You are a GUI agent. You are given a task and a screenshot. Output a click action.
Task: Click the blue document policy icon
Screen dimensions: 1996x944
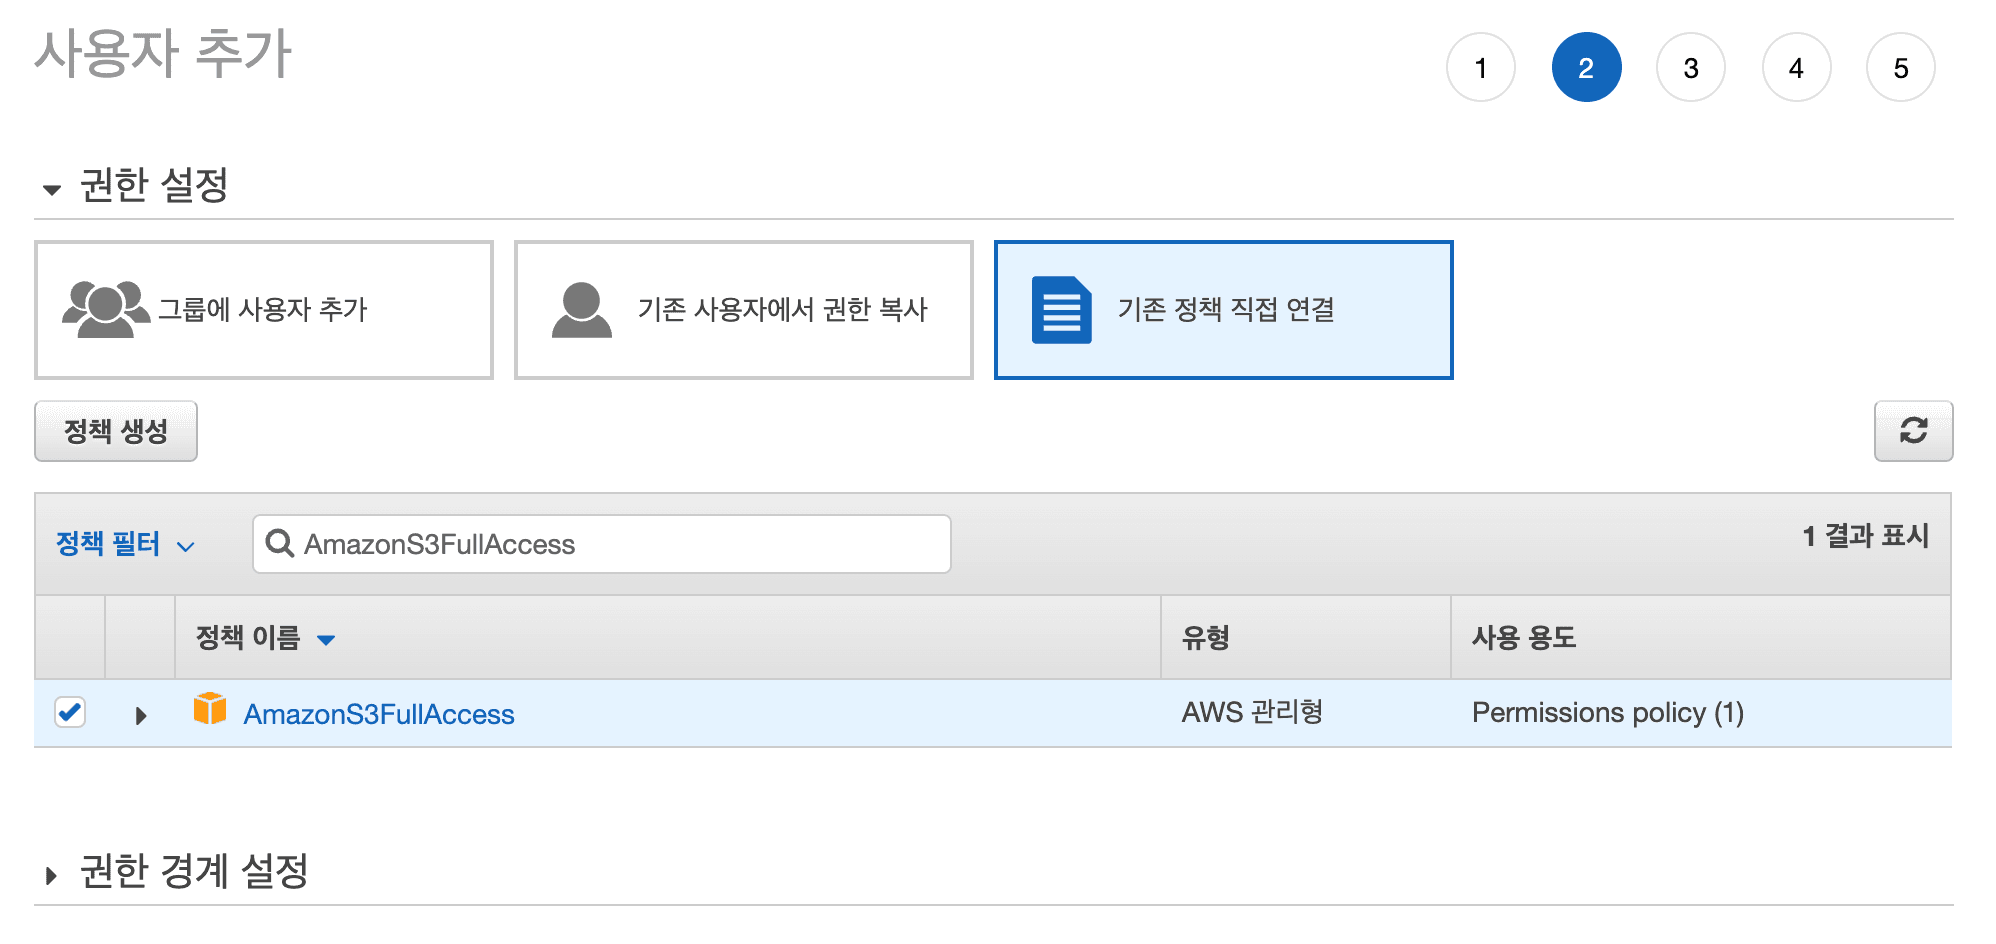(x=1061, y=310)
